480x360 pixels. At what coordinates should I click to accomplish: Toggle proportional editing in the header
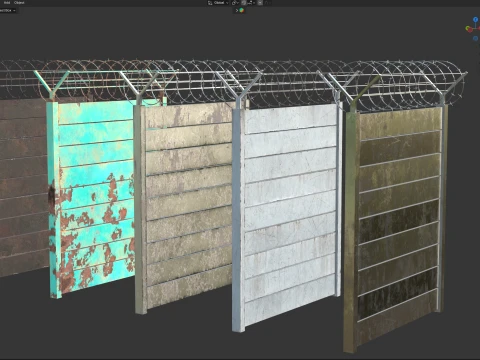260,3
